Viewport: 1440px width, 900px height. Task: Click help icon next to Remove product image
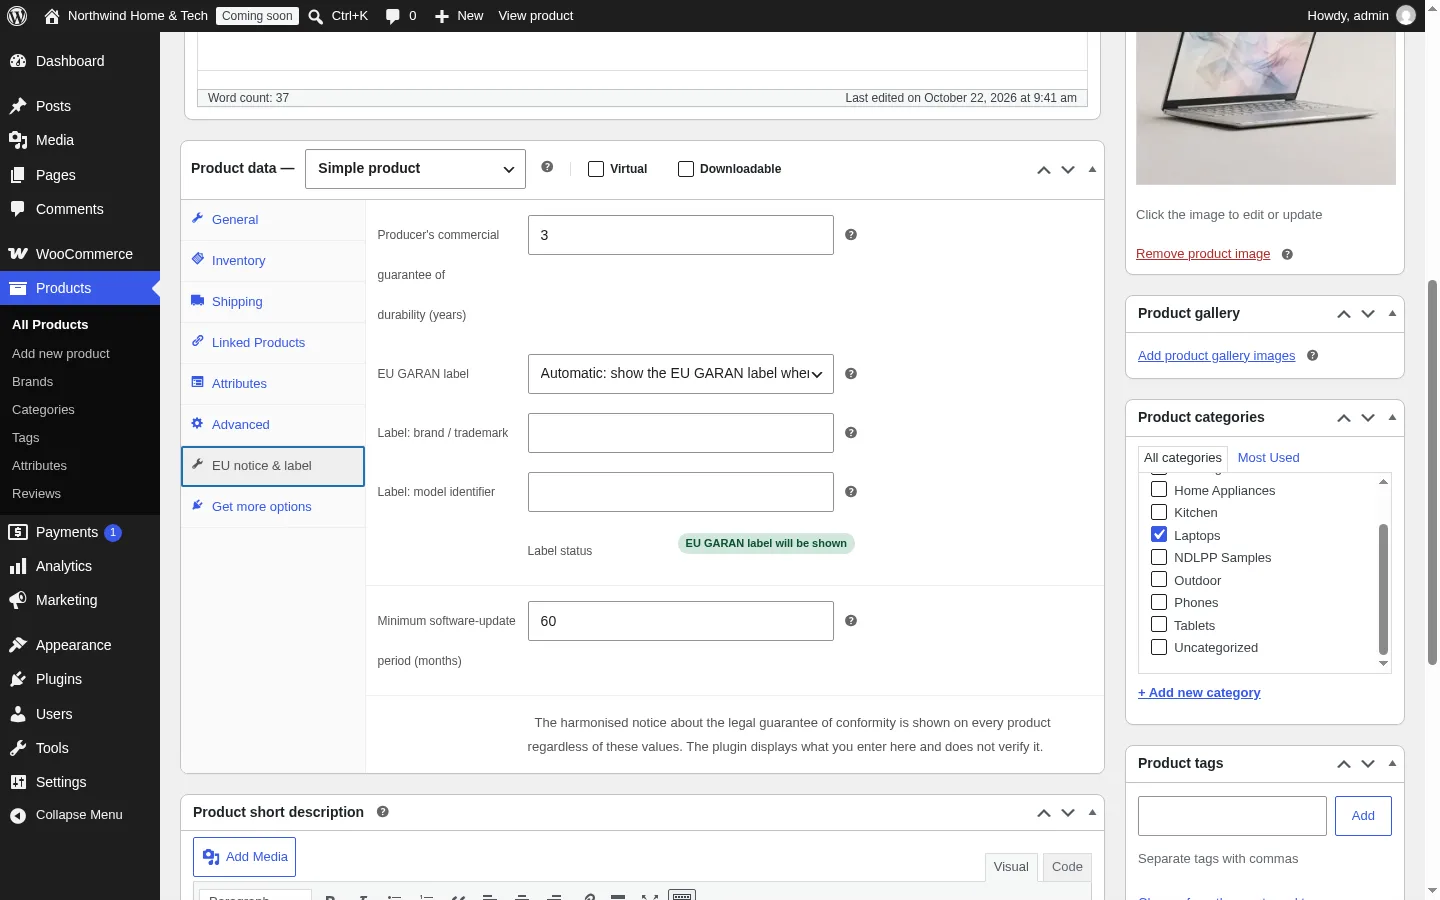point(1287,254)
